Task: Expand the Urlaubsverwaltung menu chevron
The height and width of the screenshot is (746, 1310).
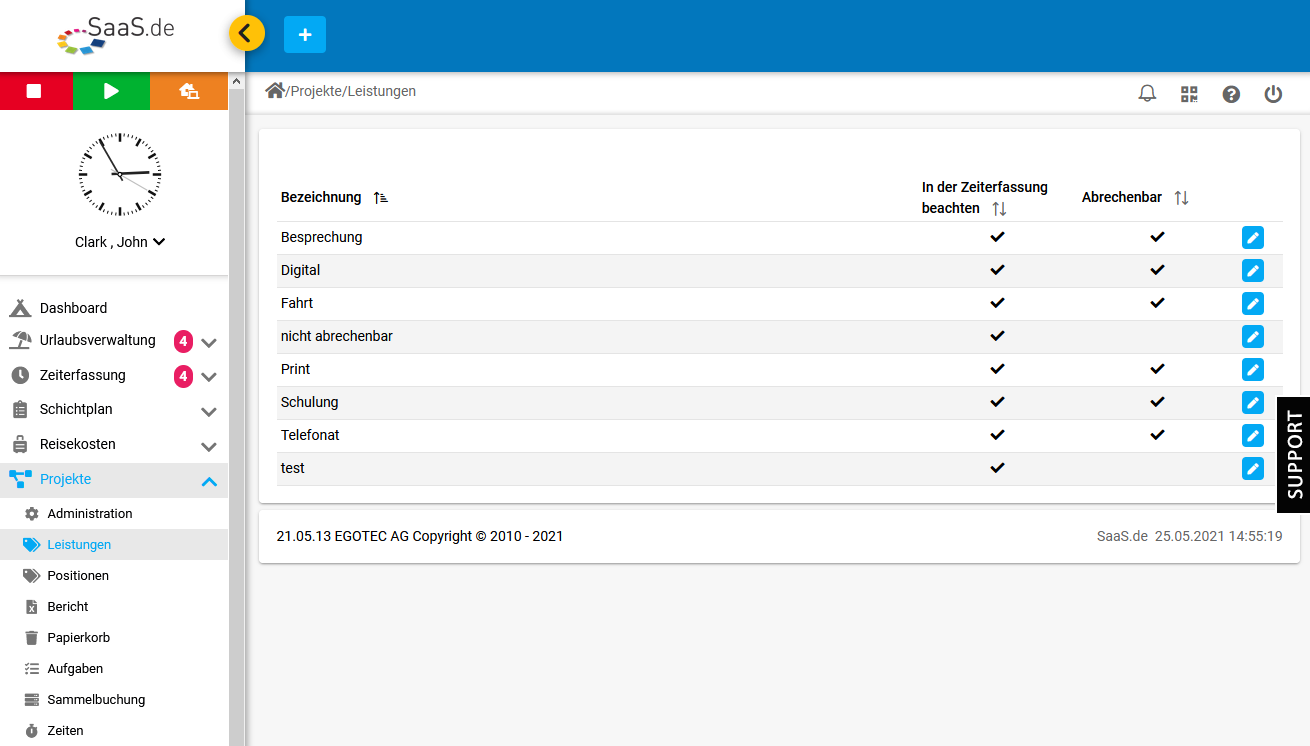Action: point(209,342)
